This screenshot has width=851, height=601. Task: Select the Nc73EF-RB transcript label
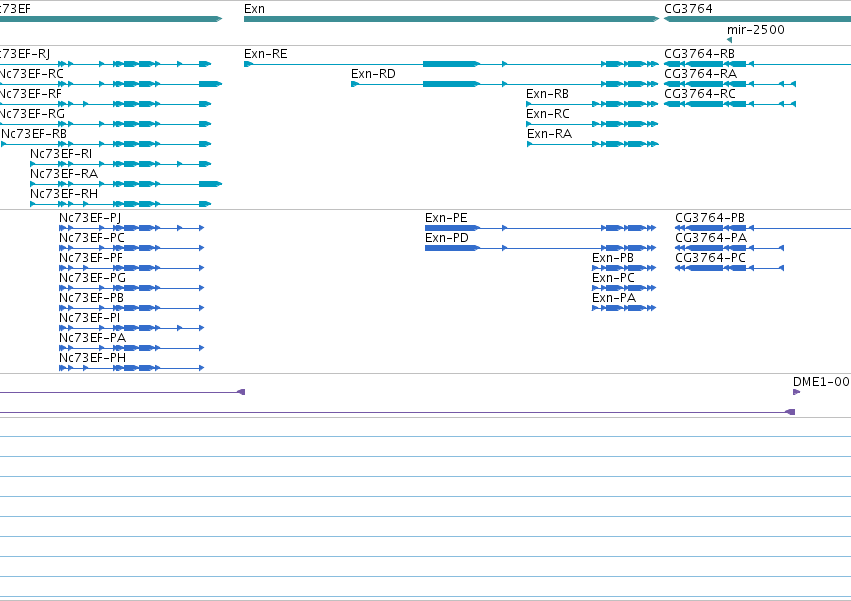(34, 134)
